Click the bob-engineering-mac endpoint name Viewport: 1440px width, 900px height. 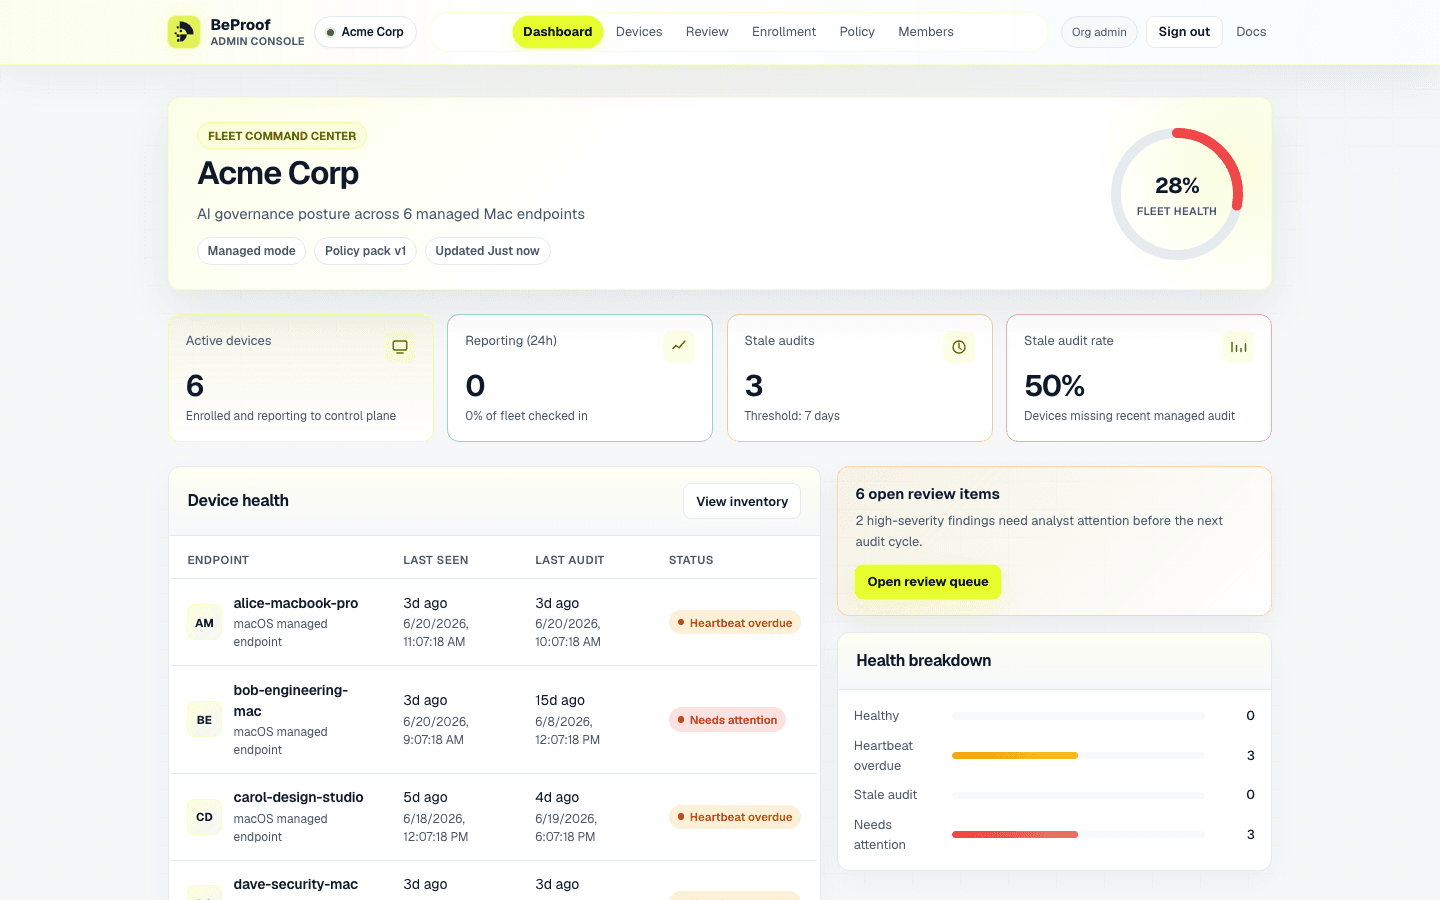click(x=291, y=701)
